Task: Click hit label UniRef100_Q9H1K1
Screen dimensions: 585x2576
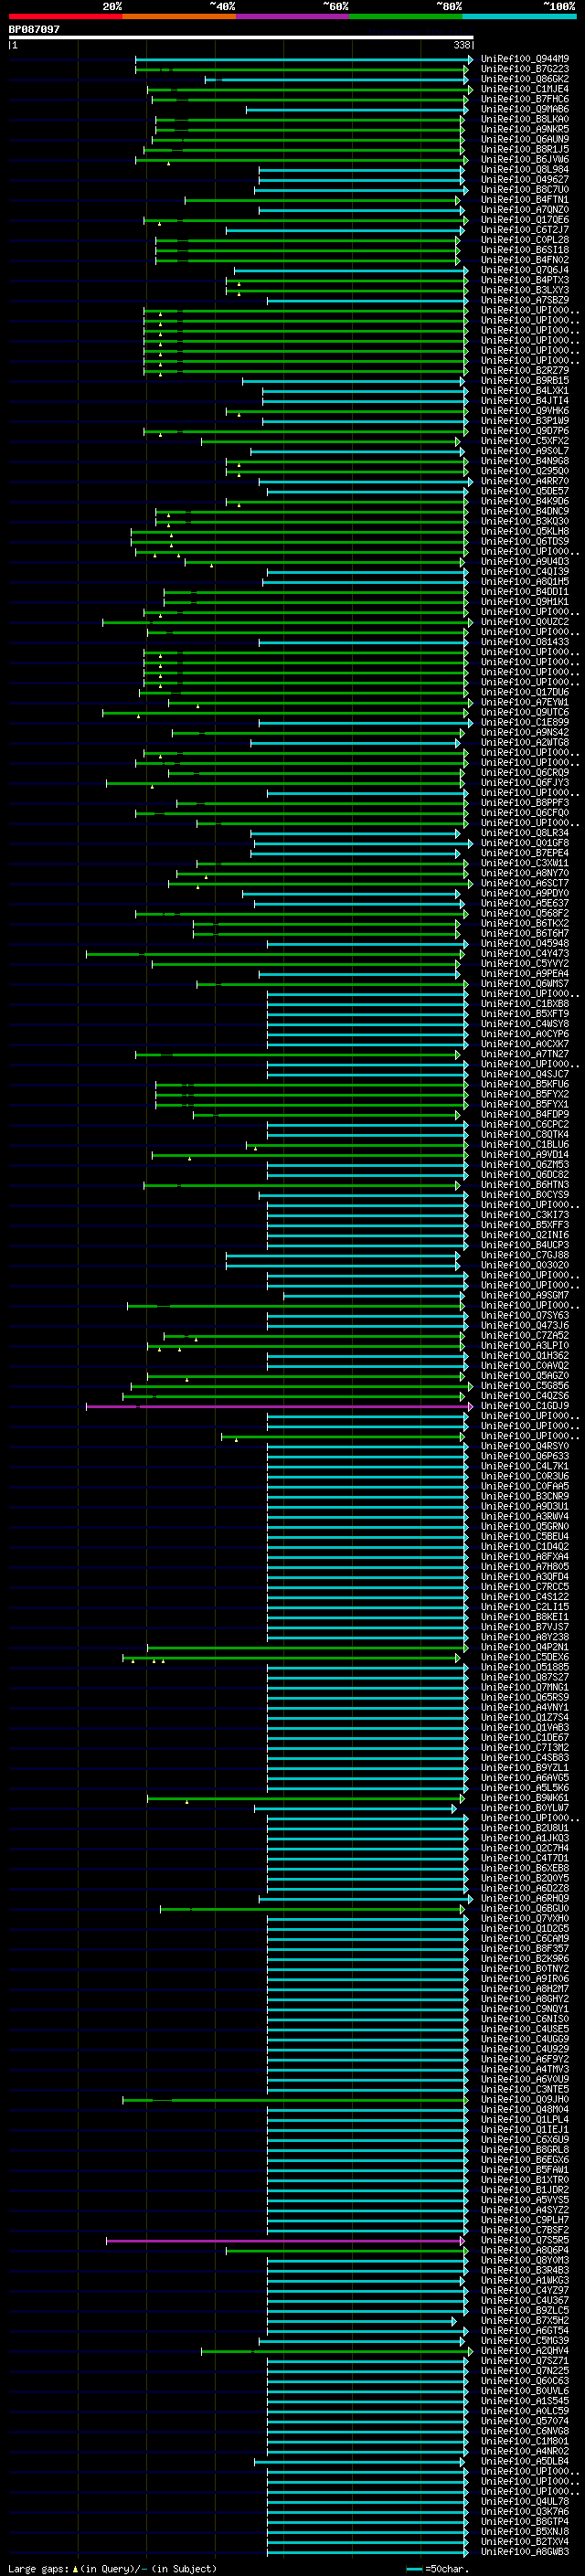Action: [525, 601]
